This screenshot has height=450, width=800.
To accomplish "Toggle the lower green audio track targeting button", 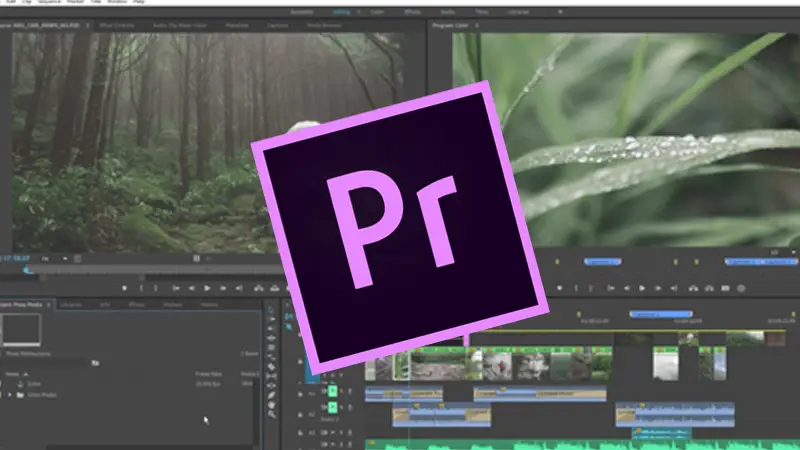I will pyautogui.click(x=333, y=407).
